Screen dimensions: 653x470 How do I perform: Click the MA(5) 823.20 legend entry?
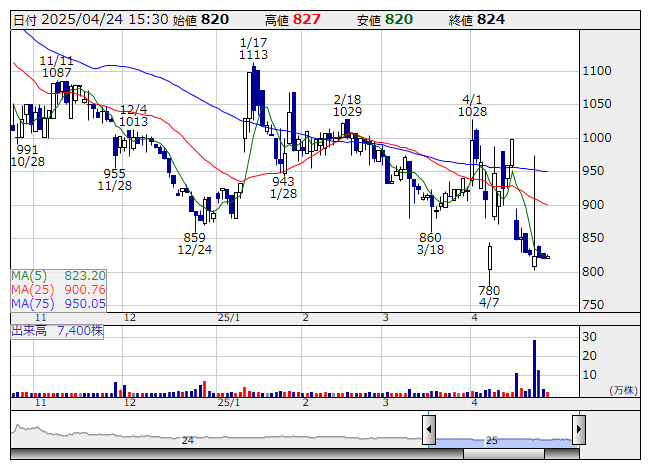[58, 276]
